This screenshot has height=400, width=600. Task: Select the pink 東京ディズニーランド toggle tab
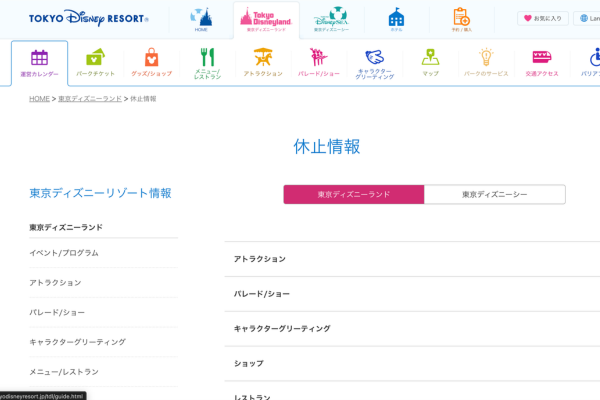click(x=354, y=194)
